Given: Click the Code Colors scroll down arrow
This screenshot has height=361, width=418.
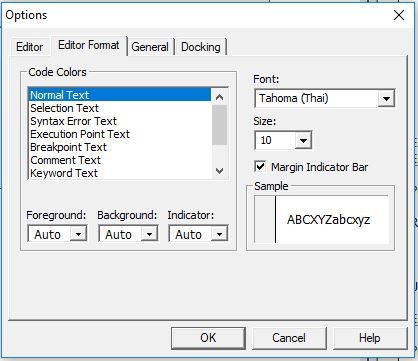Looking at the screenshot, I should coord(219,171).
